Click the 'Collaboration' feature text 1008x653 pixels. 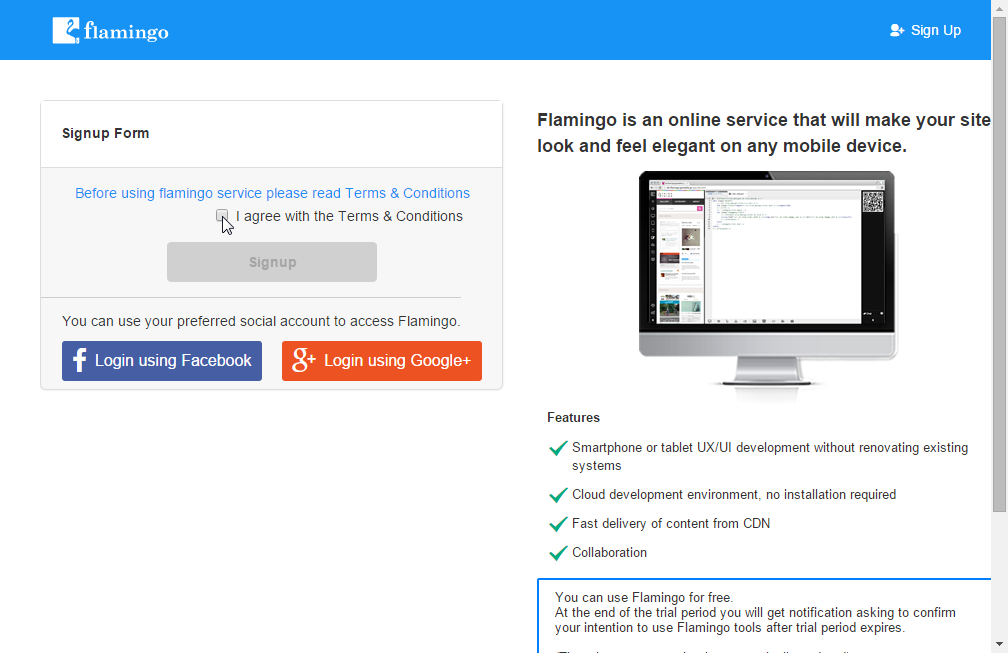tap(609, 553)
